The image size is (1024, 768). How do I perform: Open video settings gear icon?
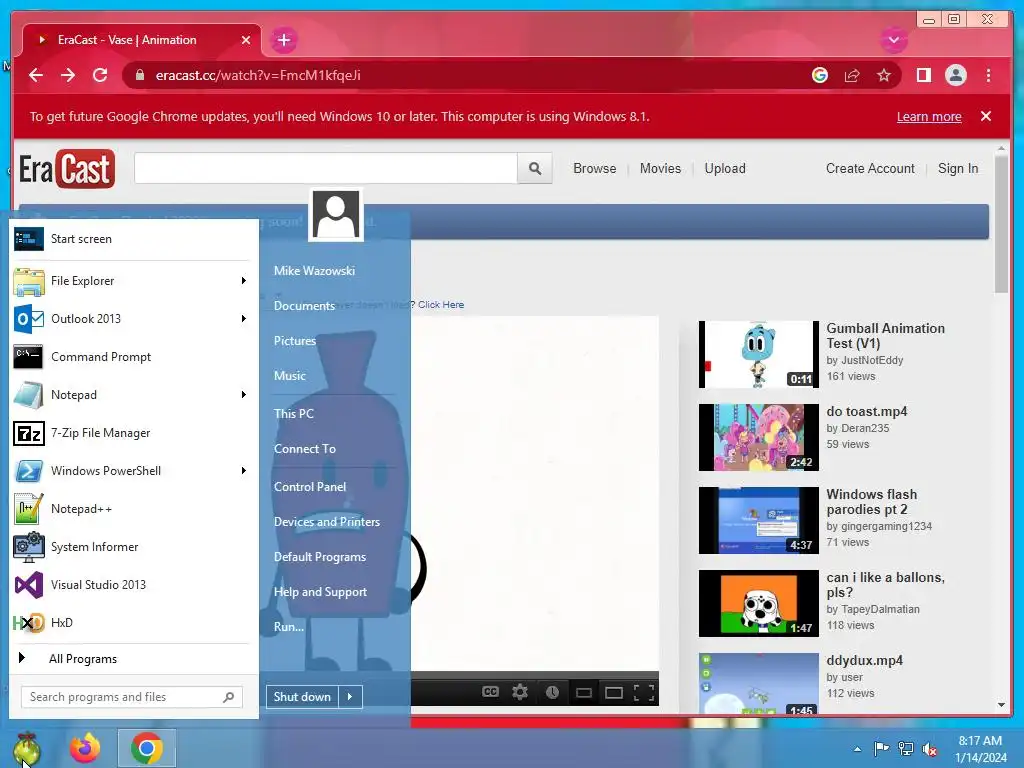(x=520, y=692)
